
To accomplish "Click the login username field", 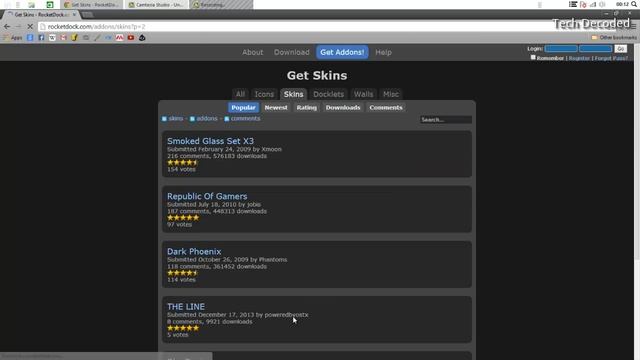I will click(x=561, y=49).
